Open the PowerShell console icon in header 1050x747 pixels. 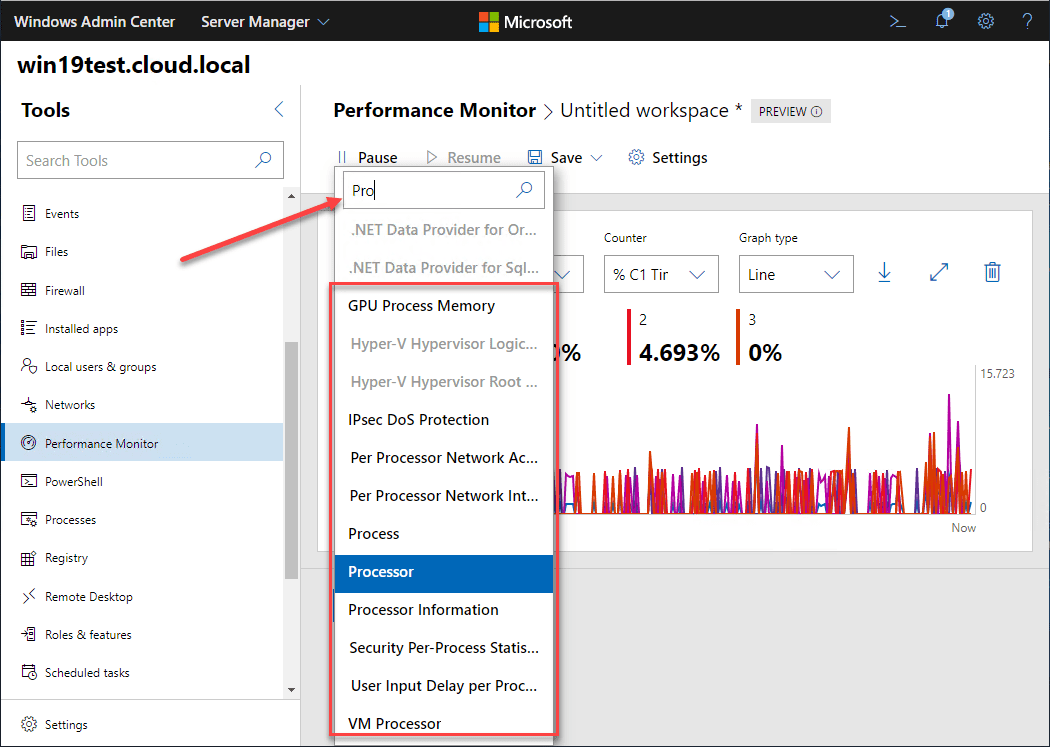click(x=898, y=21)
